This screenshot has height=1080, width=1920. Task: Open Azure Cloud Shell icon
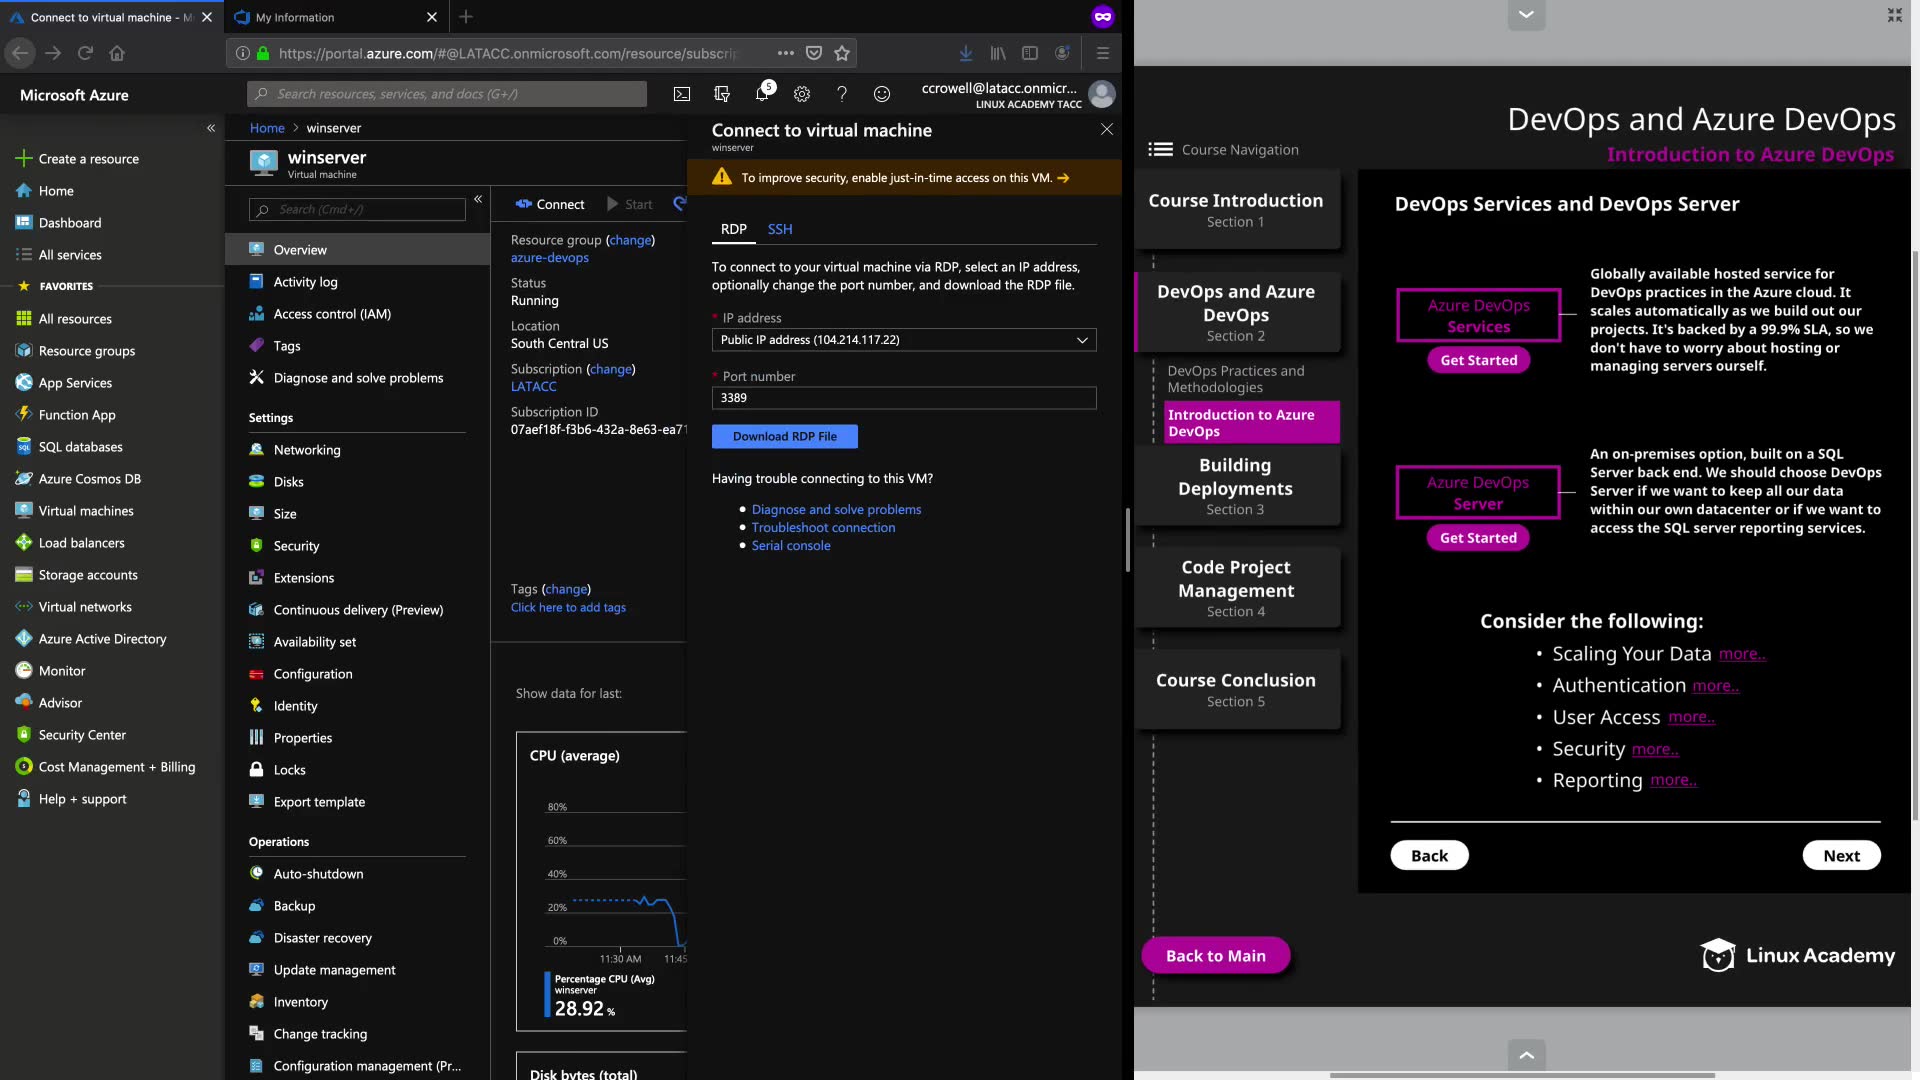(681, 94)
